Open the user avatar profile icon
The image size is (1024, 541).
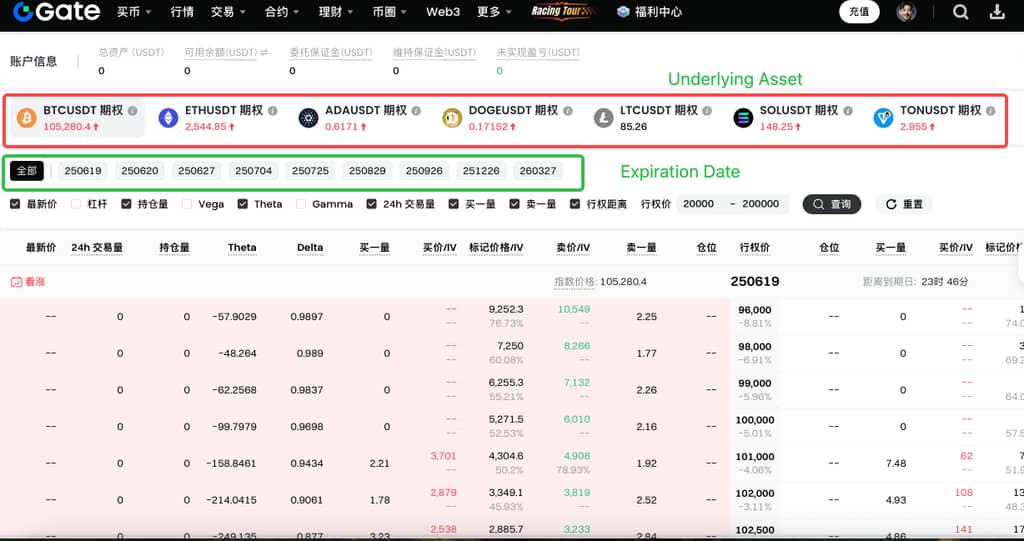click(x=906, y=13)
